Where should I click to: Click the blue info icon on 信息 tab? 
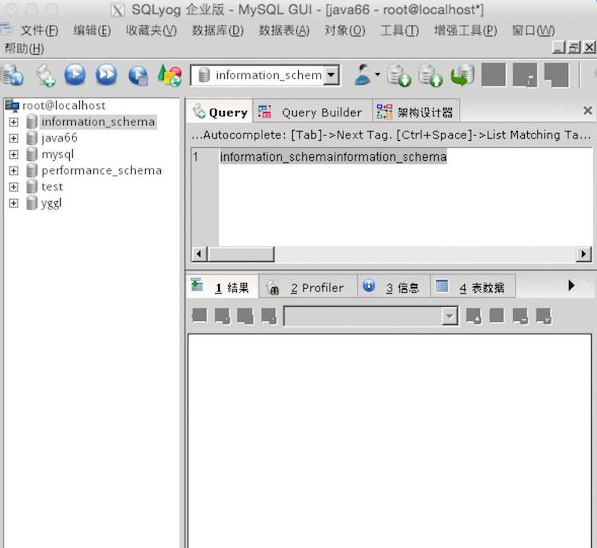tap(369, 286)
